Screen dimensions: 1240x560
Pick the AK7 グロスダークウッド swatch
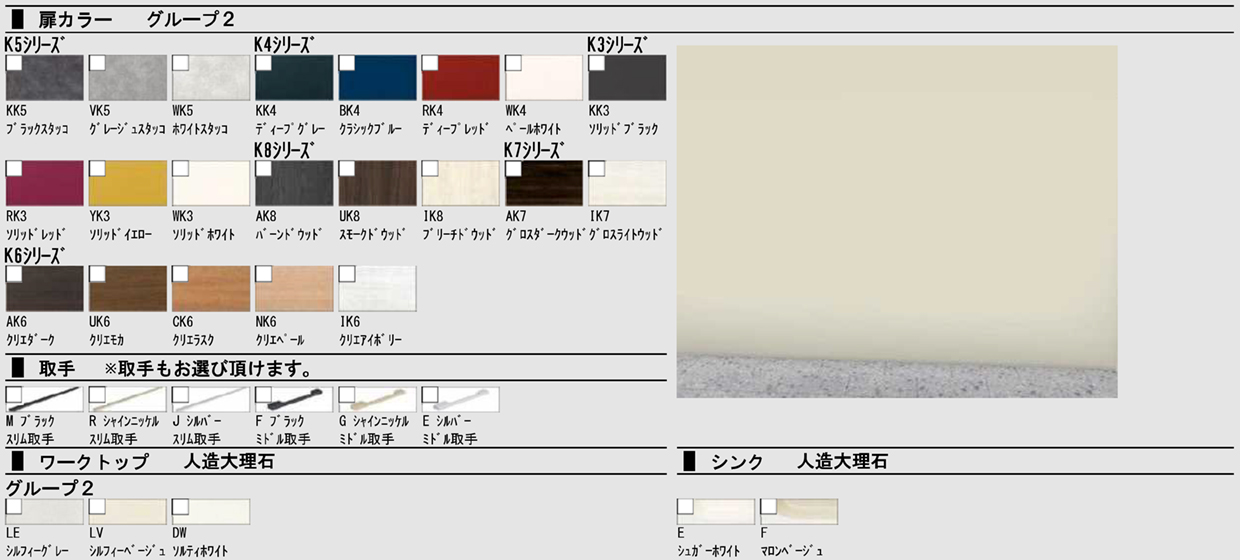tap(542, 183)
